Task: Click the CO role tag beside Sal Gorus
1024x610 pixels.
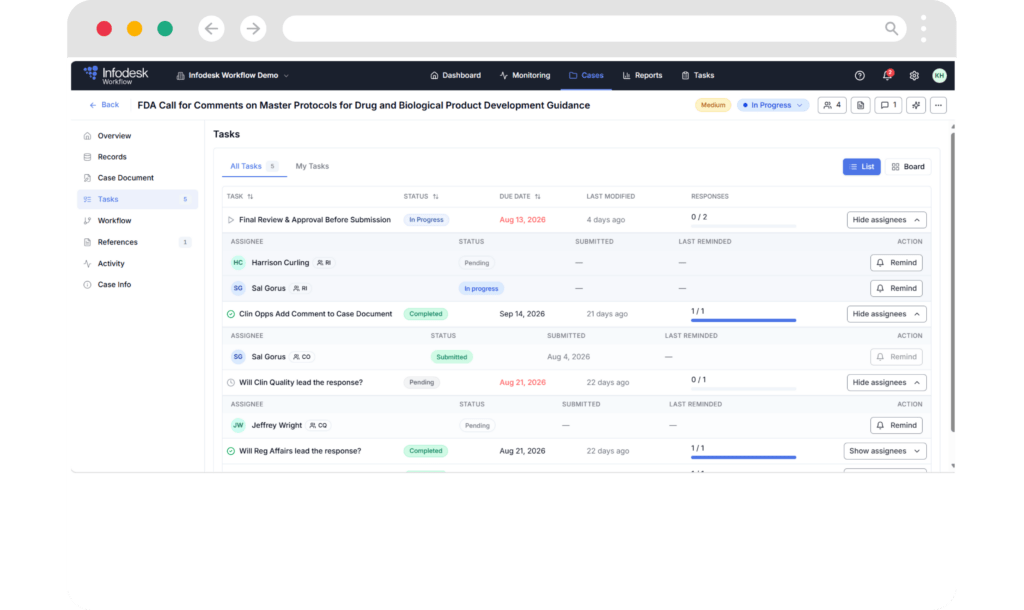Action: click(x=302, y=357)
